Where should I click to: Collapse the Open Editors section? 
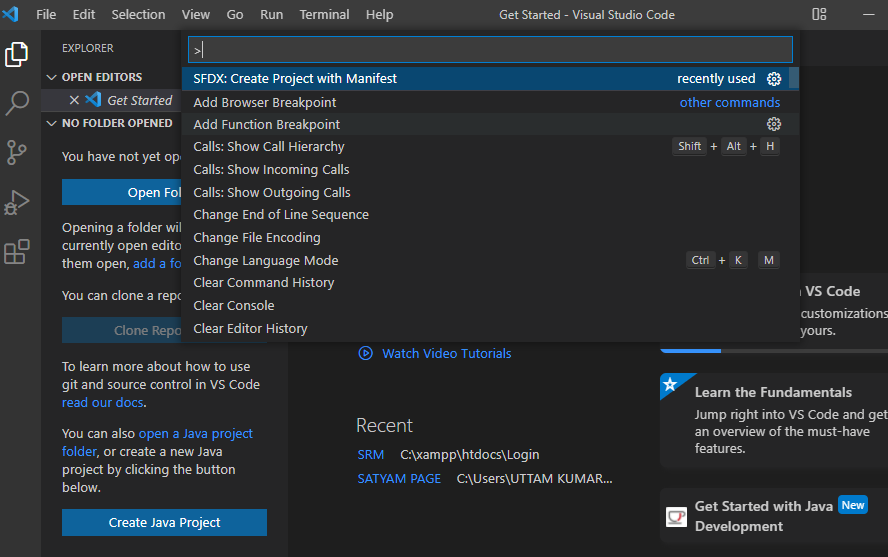point(52,77)
